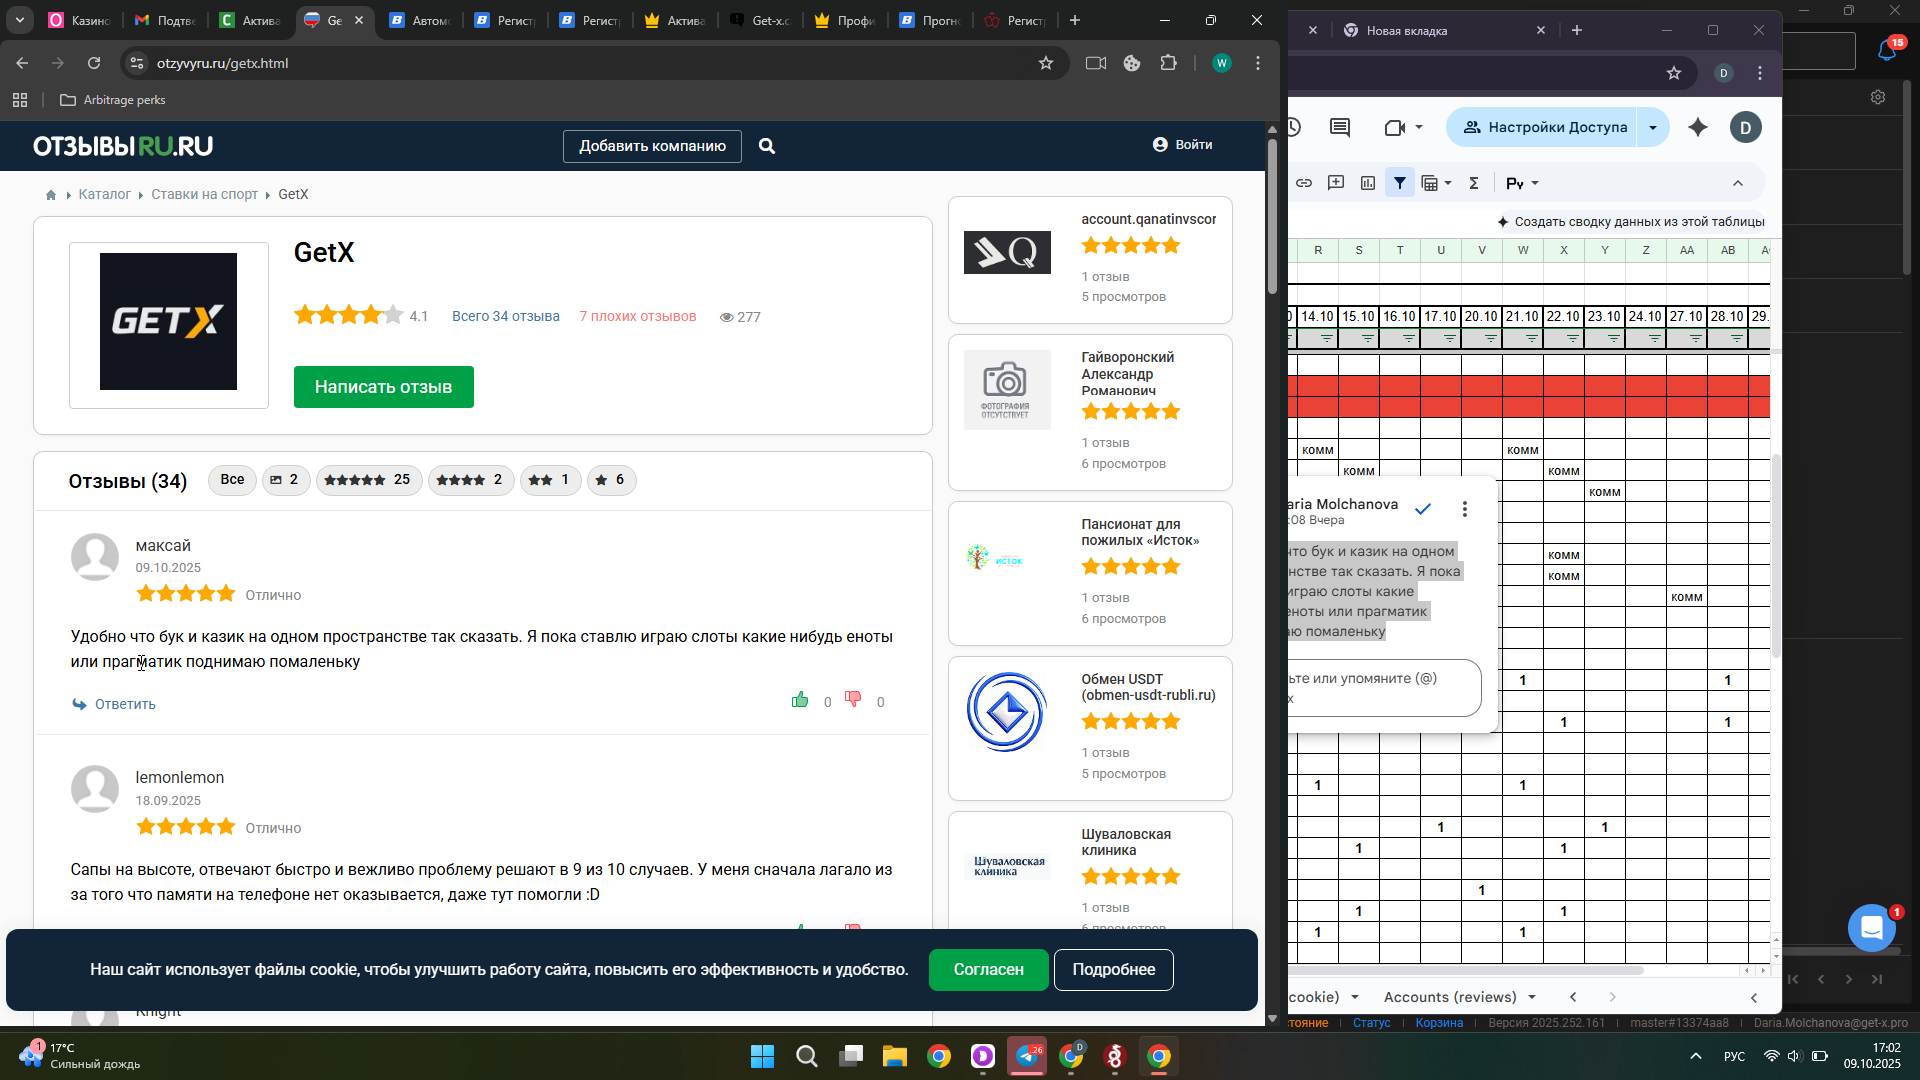Viewport: 1920px width, 1080px height.
Task: Select the Все reviews filter tab
Action: [x=232, y=480]
